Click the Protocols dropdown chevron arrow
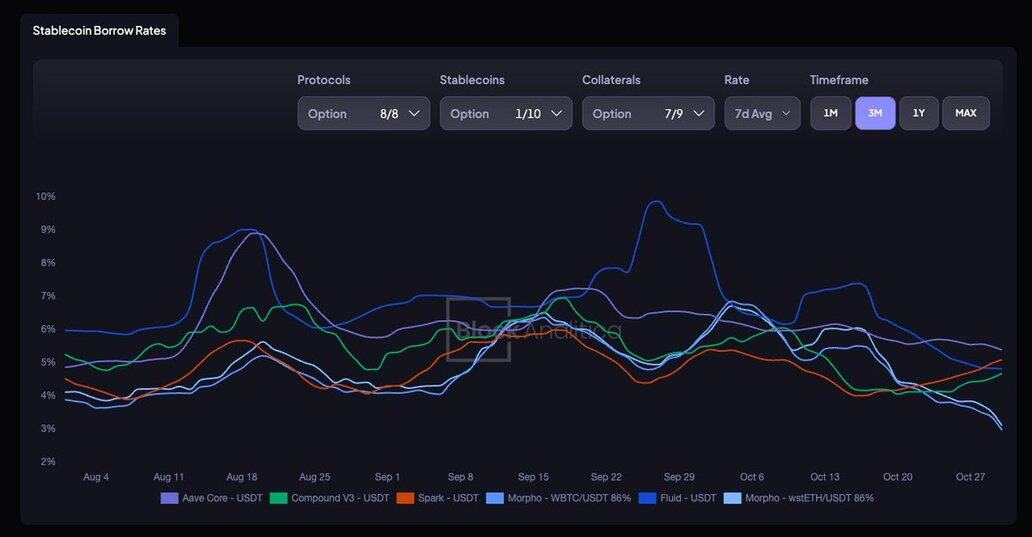 pyautogui.click(x=414, y=113)
